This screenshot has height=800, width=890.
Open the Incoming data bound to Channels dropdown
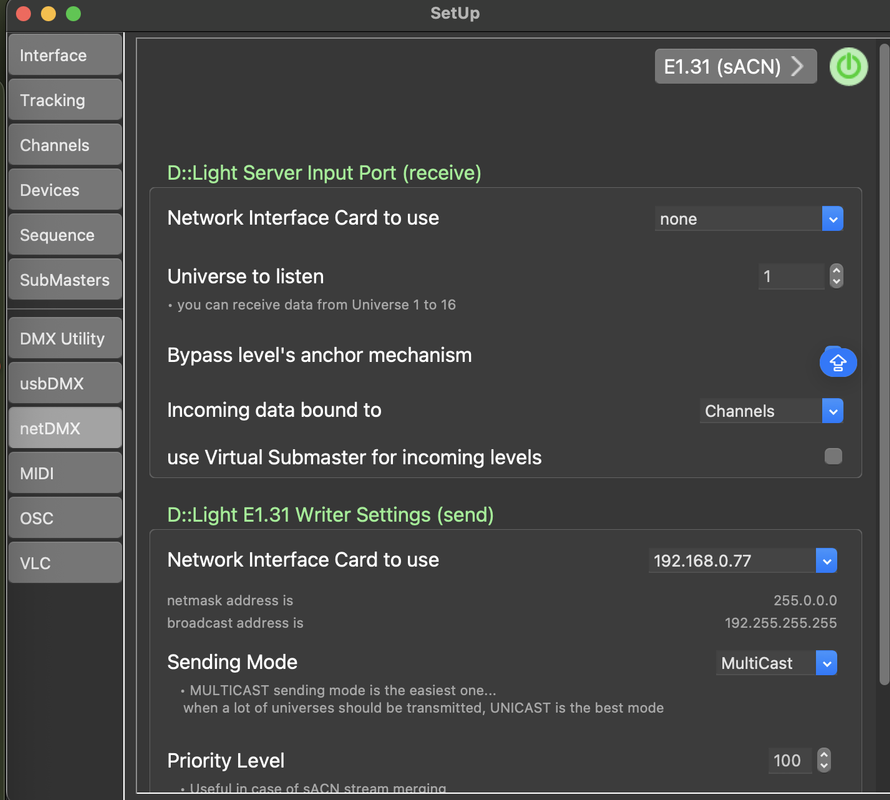[771, 411]
